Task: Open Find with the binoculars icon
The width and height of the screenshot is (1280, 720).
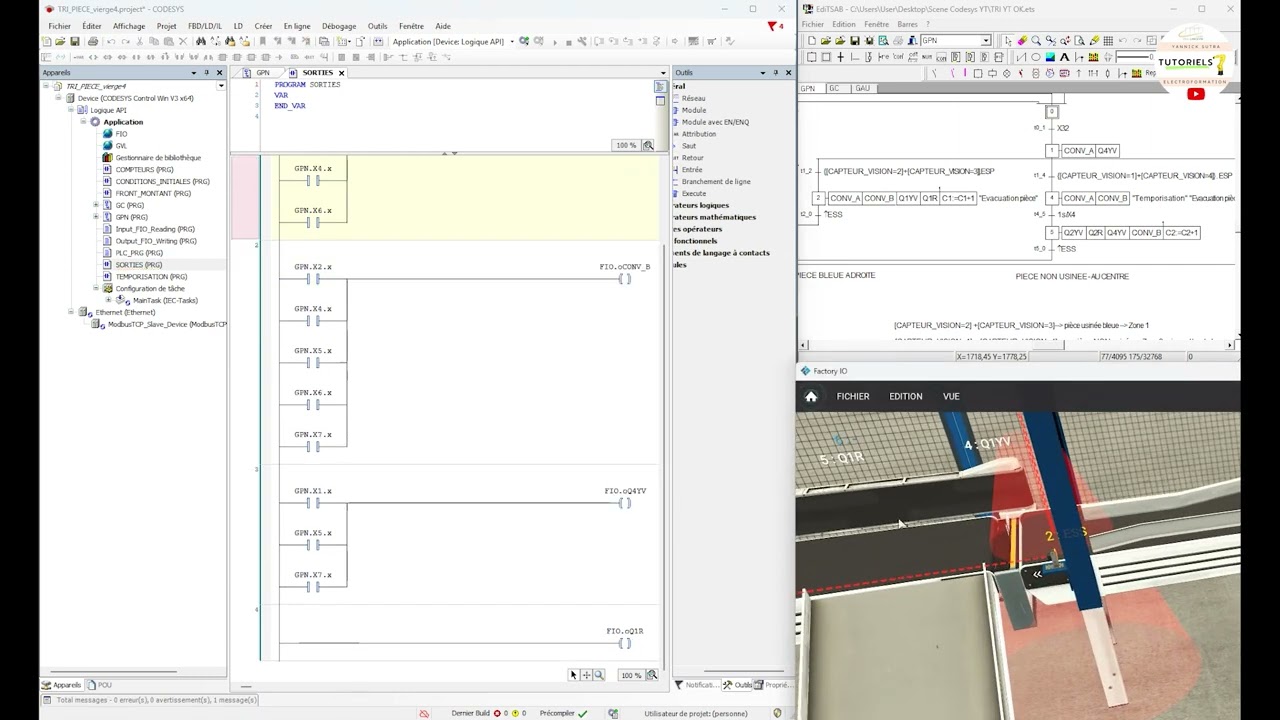Action: [201, 41]
